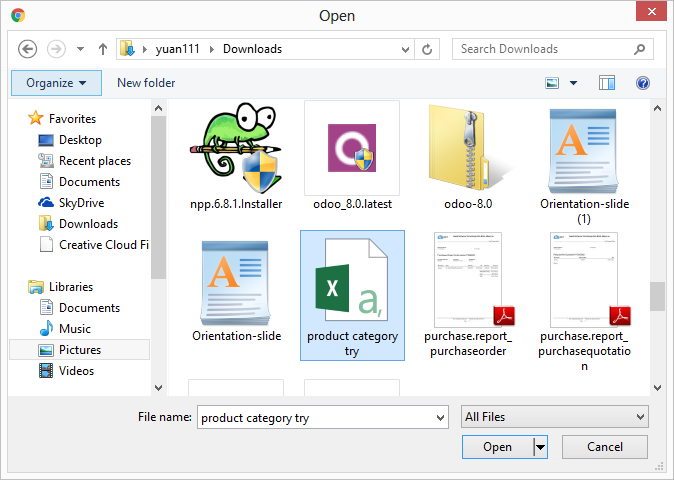
Task: Click the magnifier search icon
Action: 640,49
